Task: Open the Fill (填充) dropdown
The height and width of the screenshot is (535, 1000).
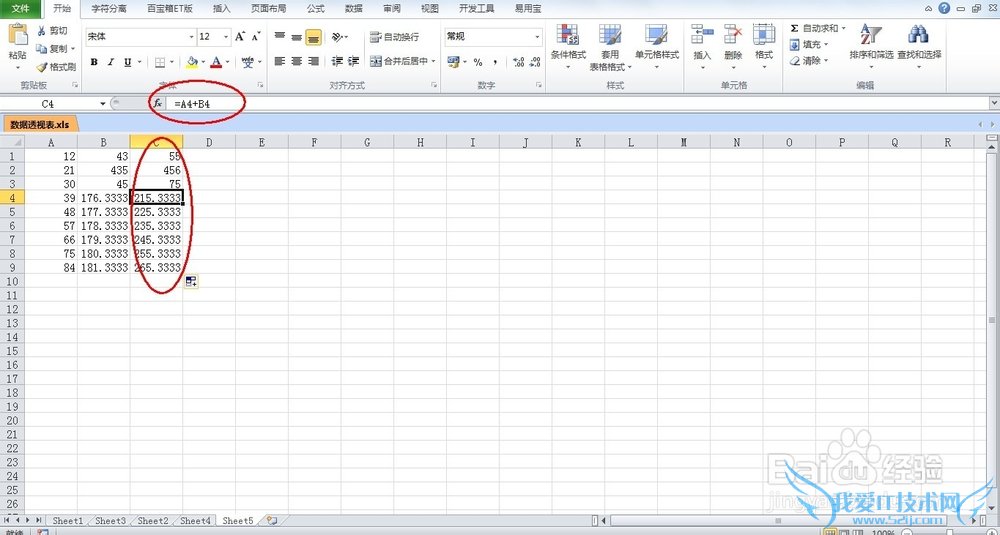Action: point(808,45)
